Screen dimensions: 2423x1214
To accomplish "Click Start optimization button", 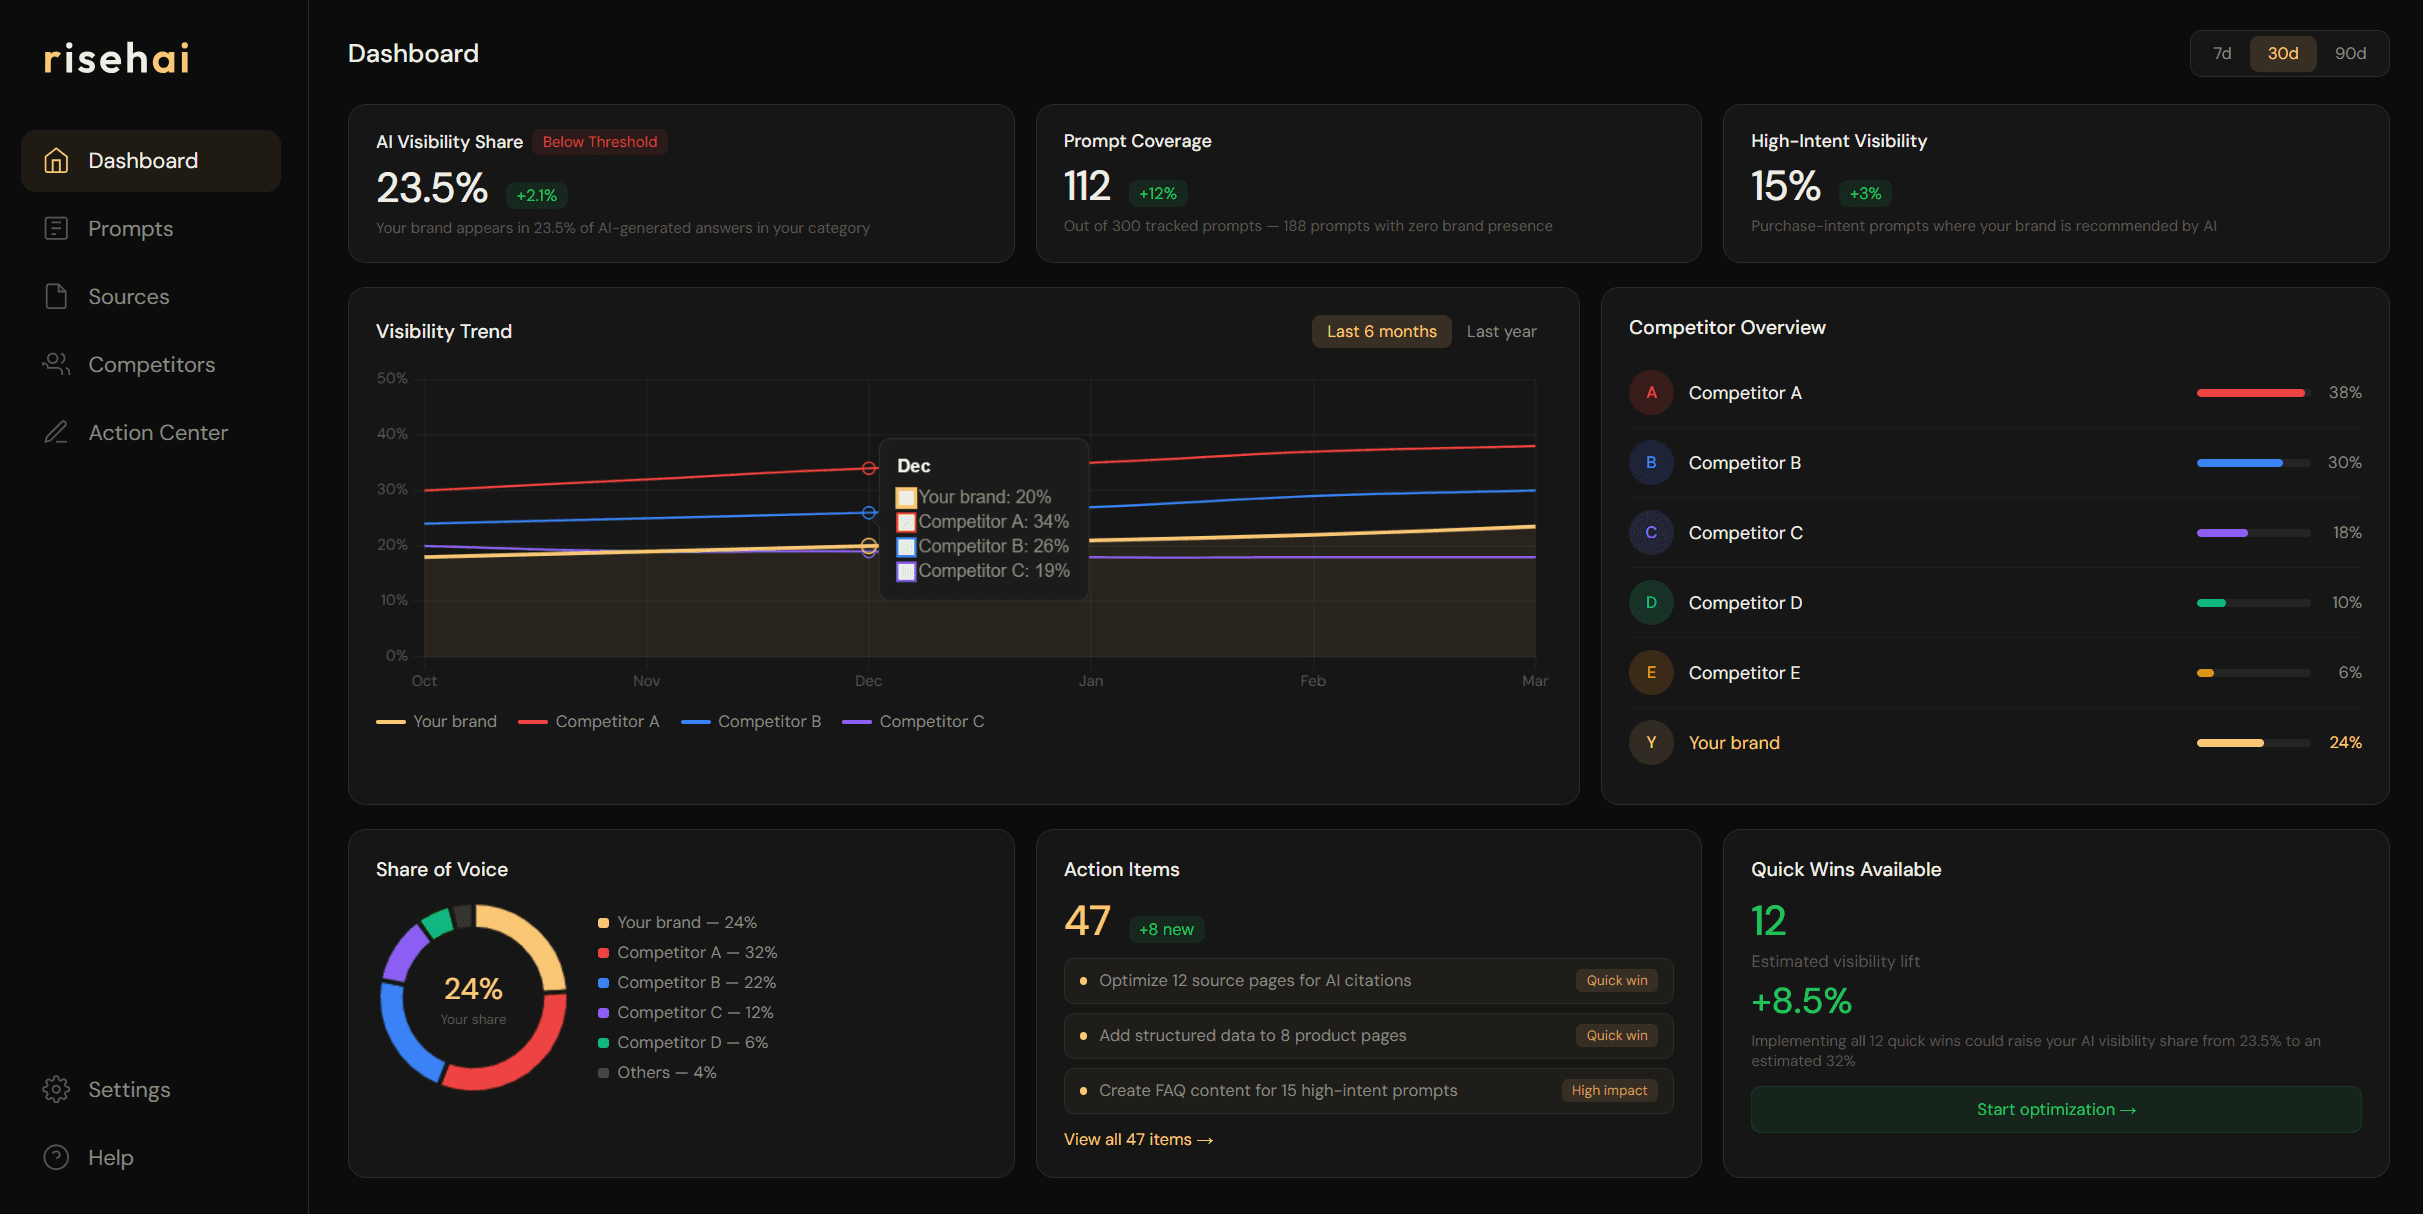I will tap(2055, 1110).
